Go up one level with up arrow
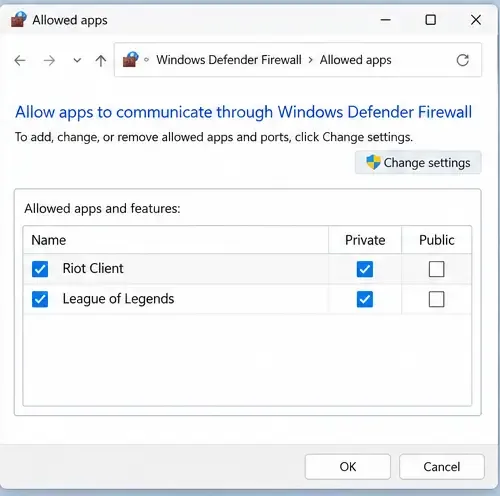500x496 pixels. click(101, 61)
